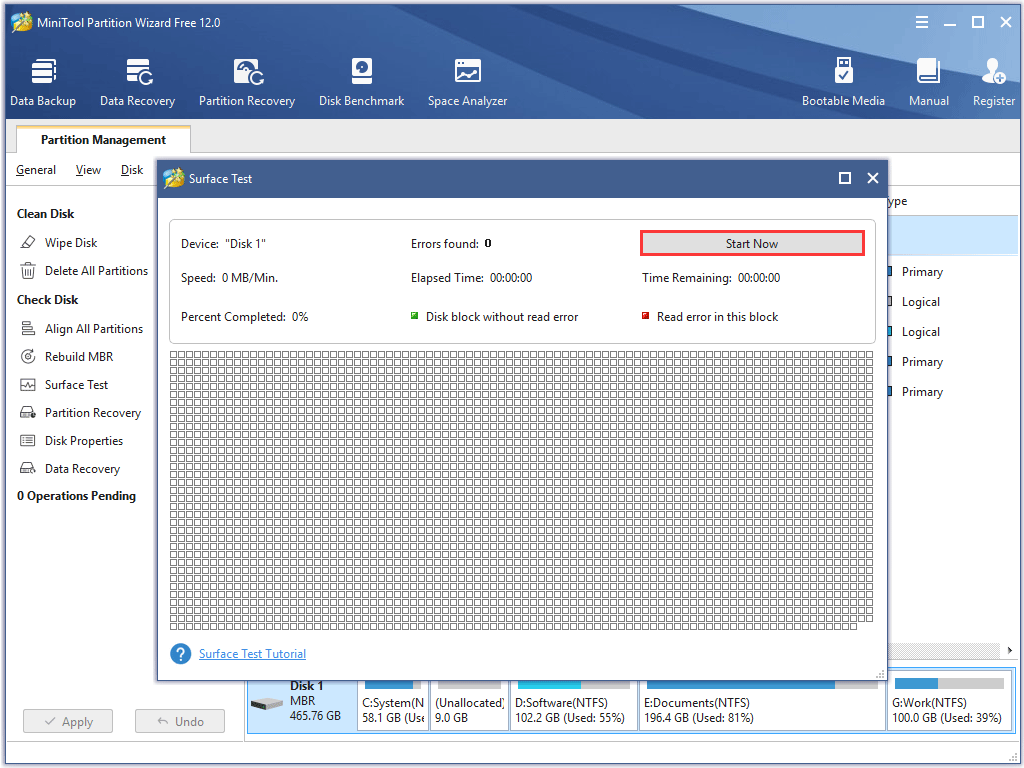Click the Start Now button
1024x768 pixels.
pos(751,243)
